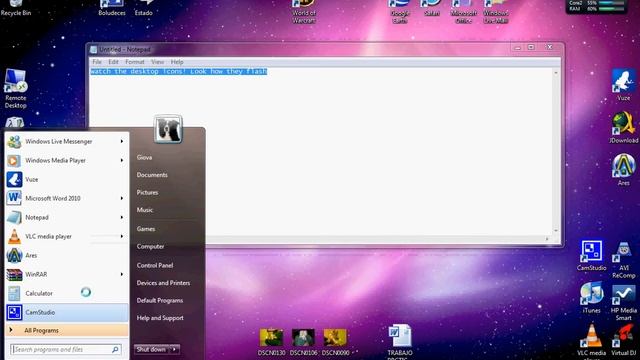Viewport: 640px width, 360px height.
Task: Open the Help menu in Notepad
Action: pos(177,62)
